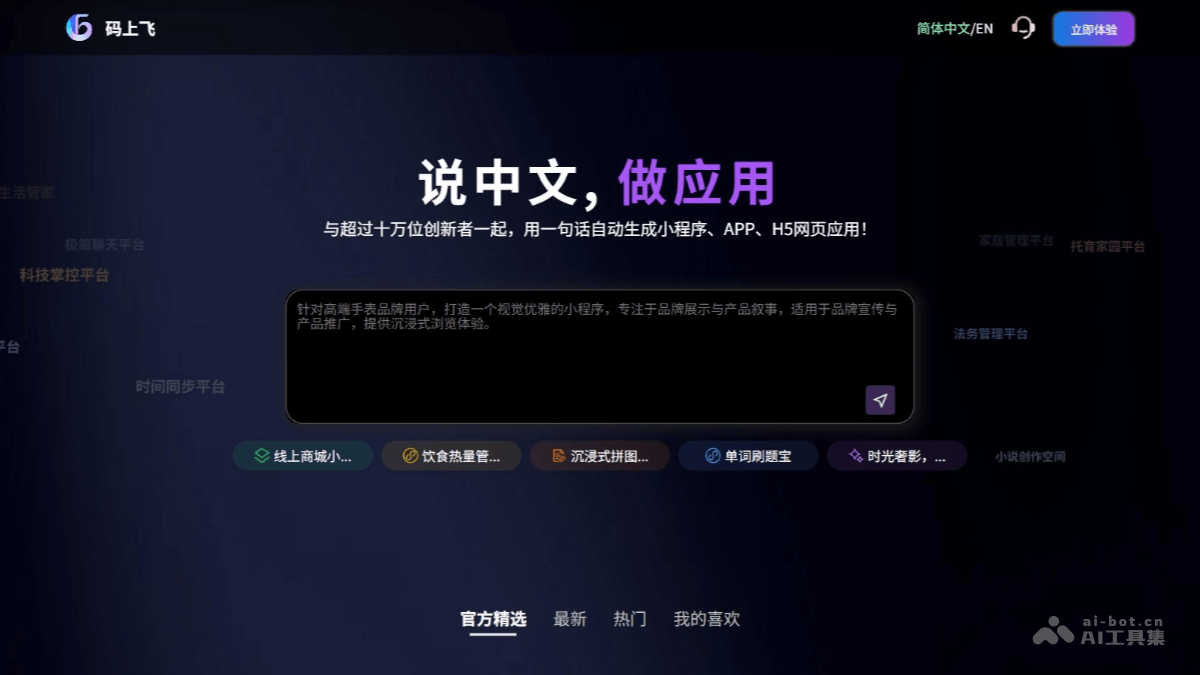
Task: Click the 立即体验 button
Action: (1093, 28)
